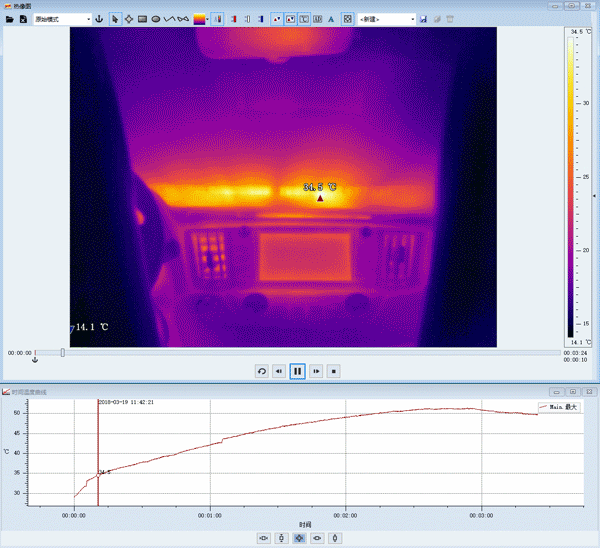
Task: Click the Main max legend entry
Action: (x=559, y=407)
